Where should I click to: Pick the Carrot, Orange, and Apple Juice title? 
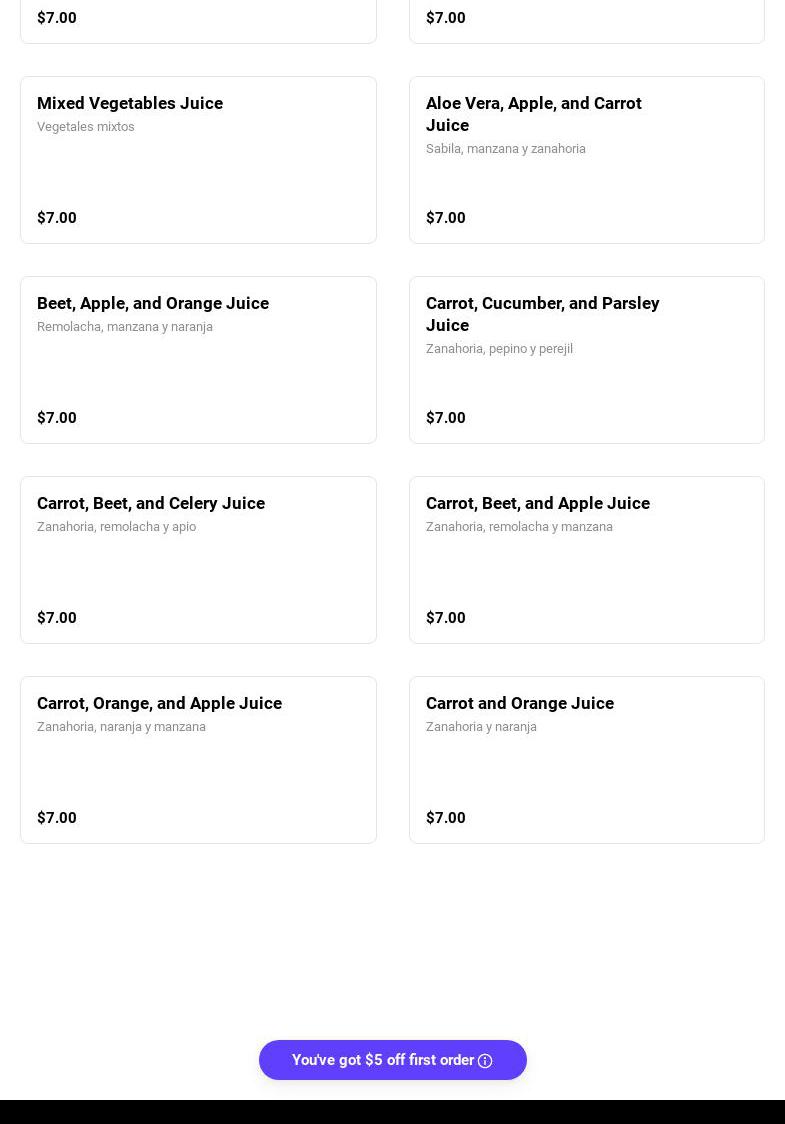coord(159,704)
